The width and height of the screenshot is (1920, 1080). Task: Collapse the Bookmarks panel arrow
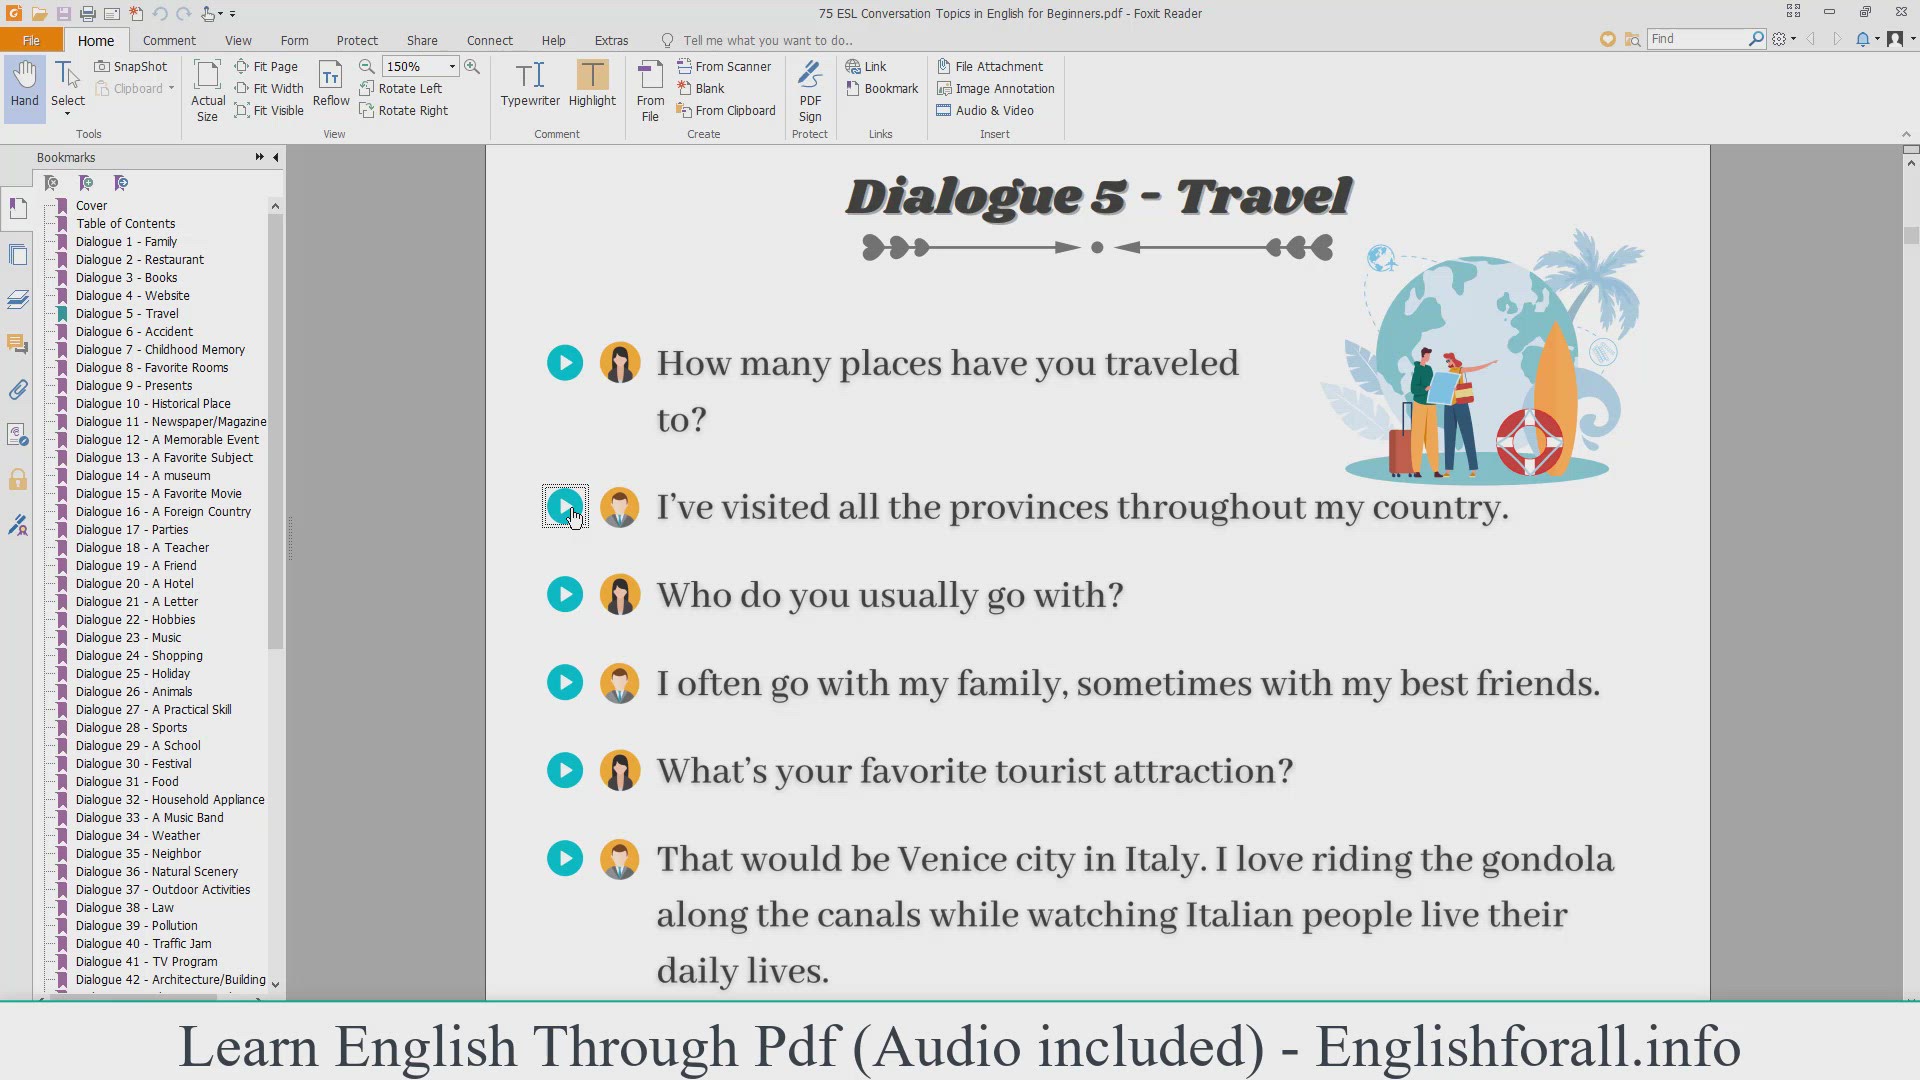click(276, 157)
